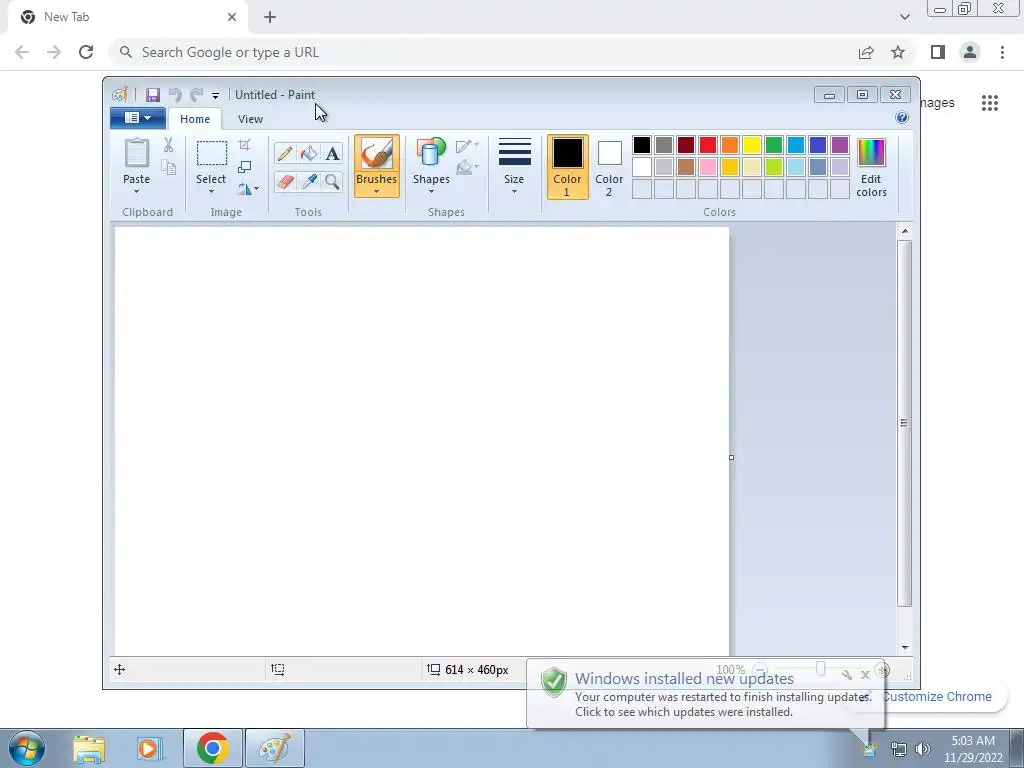Click the Brushes tool icon
Viewport: 1024px width, 768px height.
tap(377, 154)
